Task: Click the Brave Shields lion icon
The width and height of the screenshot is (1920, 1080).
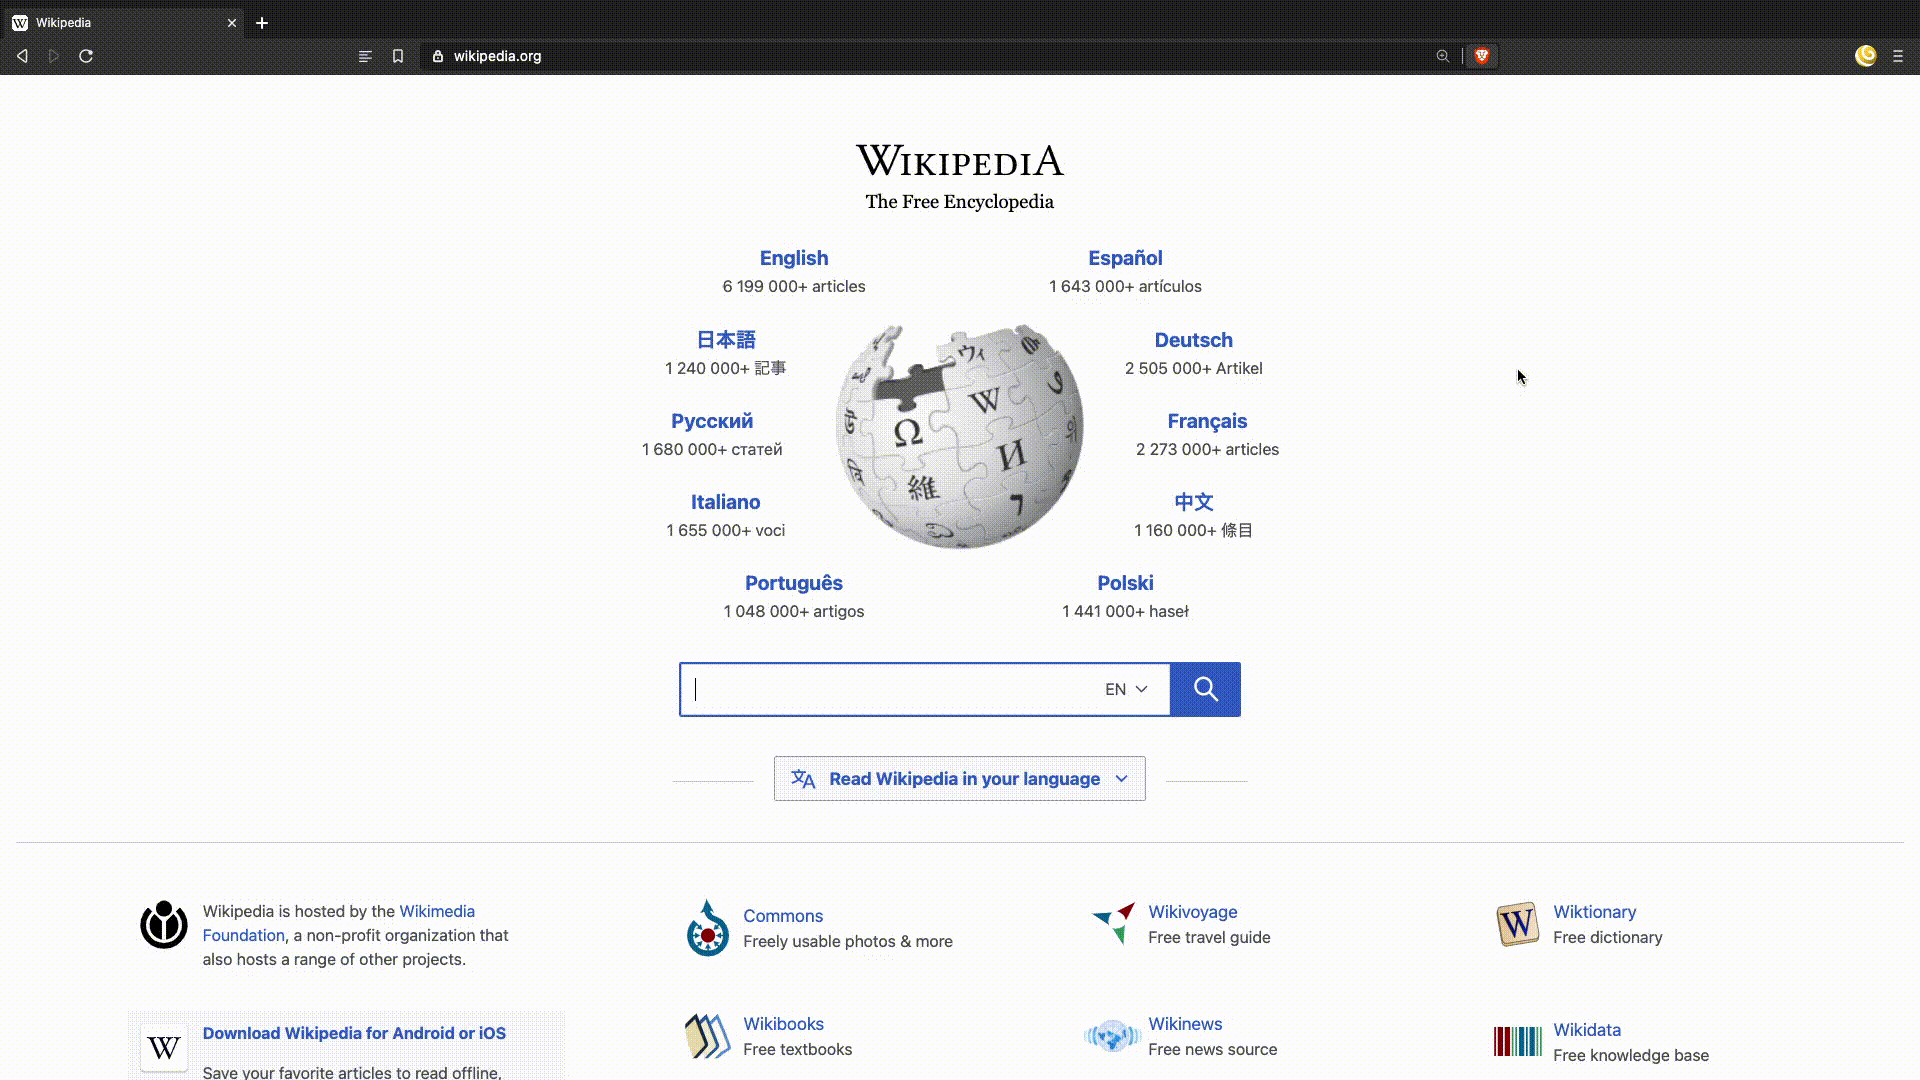Action: tap(1482, 56)
